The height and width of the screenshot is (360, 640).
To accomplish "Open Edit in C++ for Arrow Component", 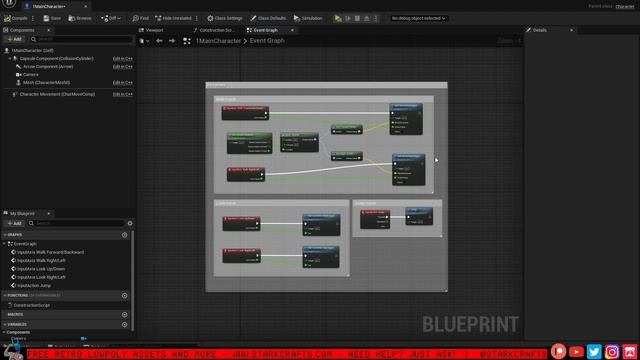I will [x=122, y=67].
